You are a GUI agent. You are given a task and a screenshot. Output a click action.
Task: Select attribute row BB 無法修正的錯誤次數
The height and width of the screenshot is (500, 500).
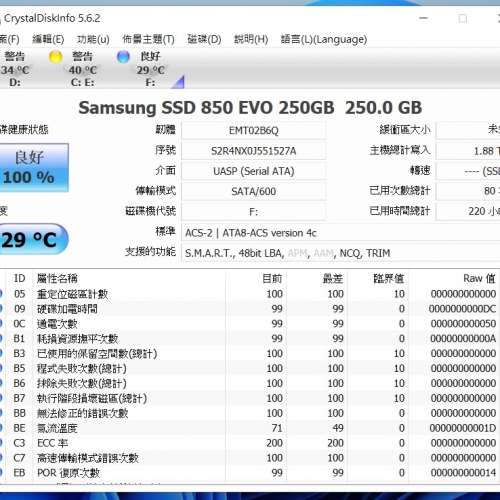pyautogui.click(x=250, y=413)
